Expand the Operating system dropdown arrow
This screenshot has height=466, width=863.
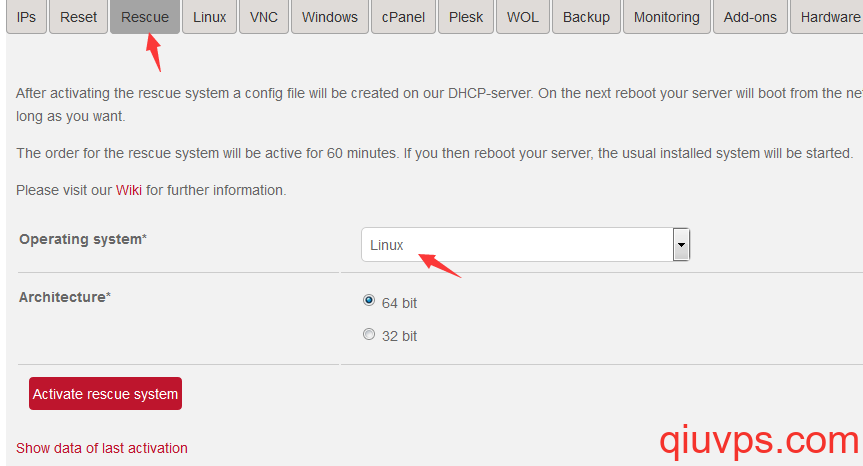pos(681,244)
